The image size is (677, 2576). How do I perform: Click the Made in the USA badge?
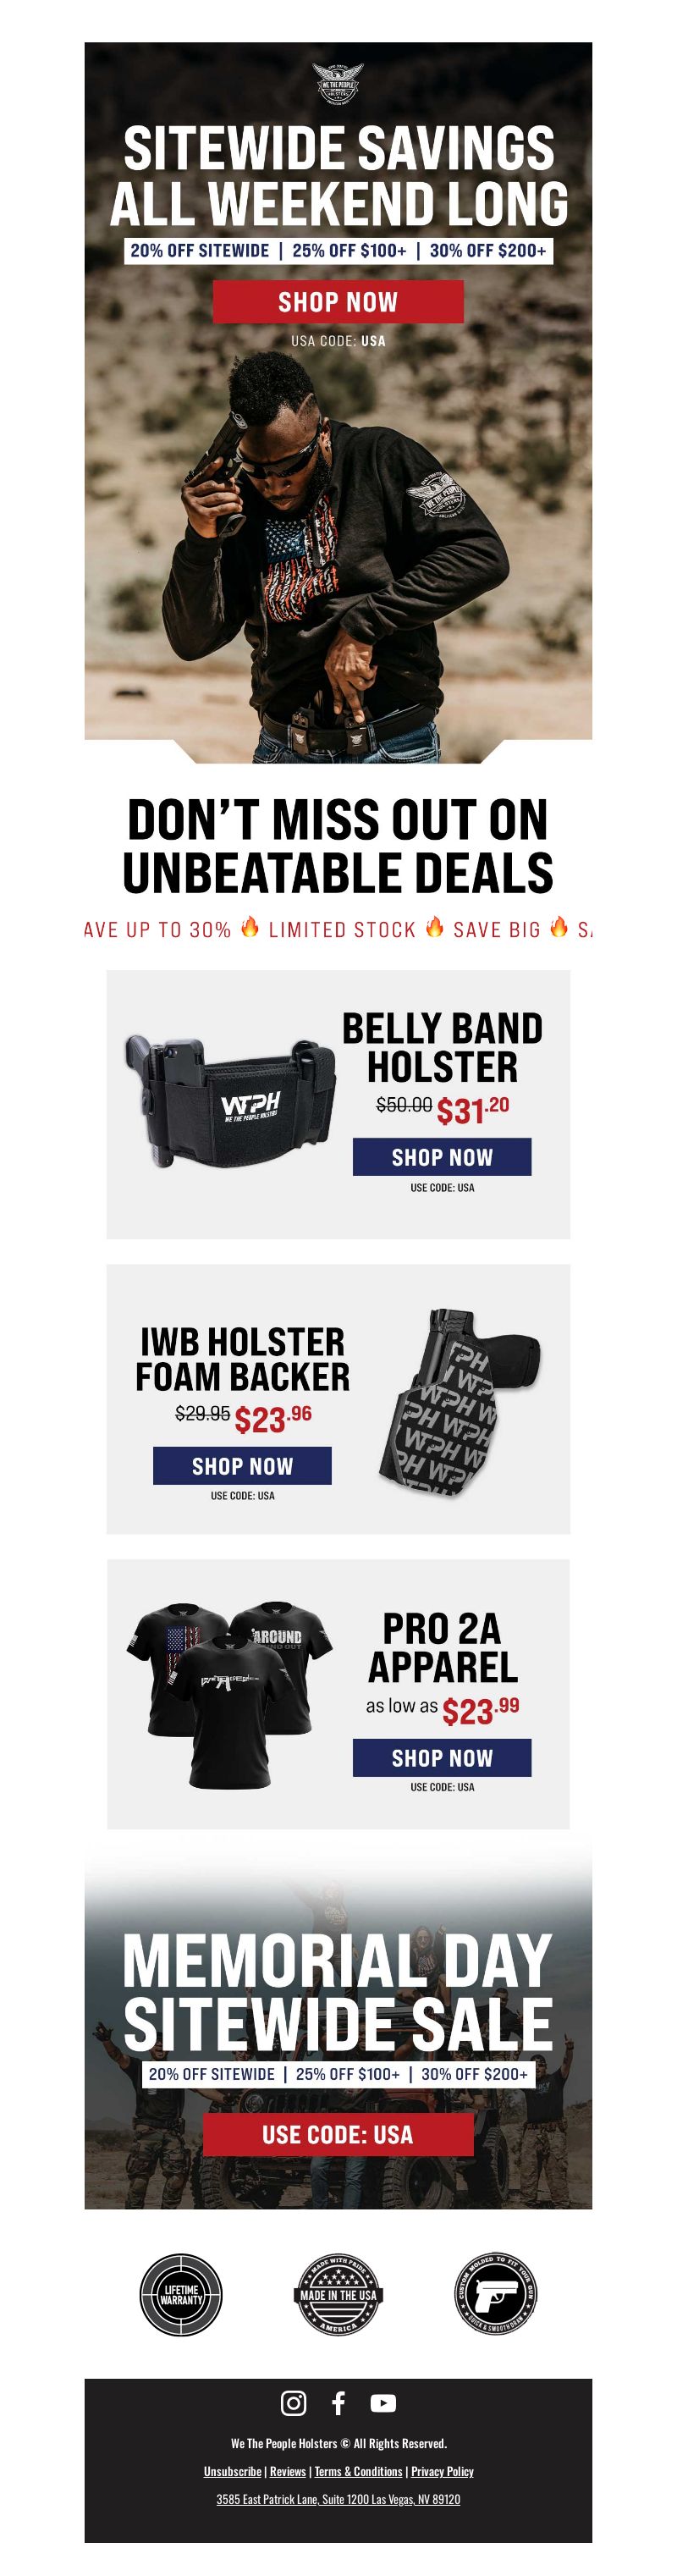click(338, 2295)
